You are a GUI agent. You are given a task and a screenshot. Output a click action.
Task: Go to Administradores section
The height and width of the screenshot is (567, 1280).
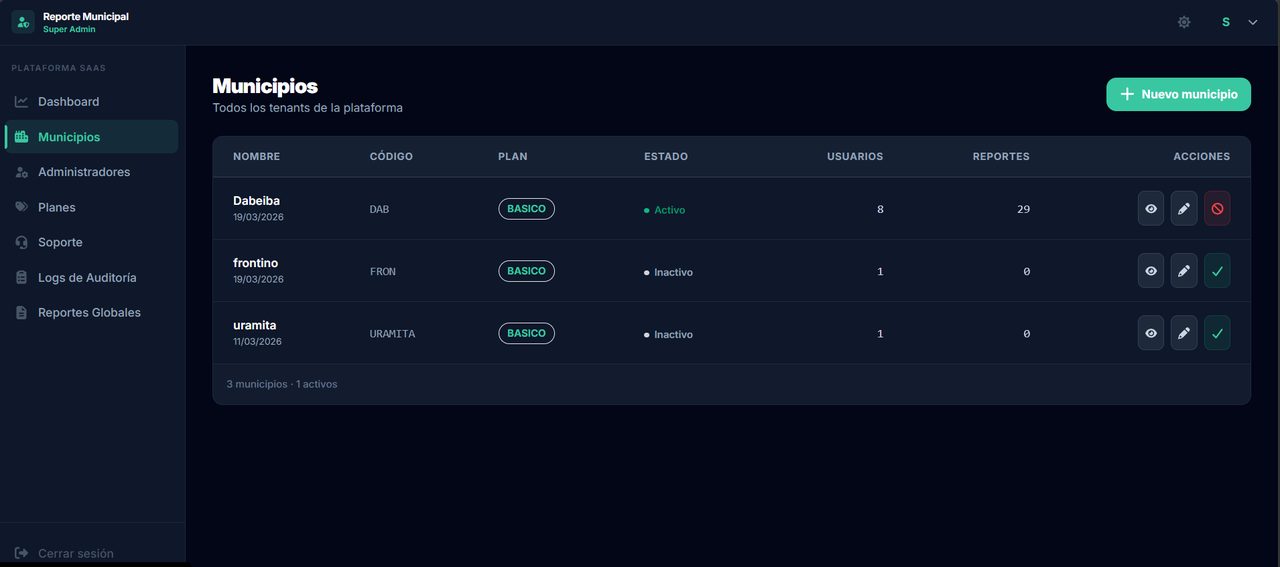click(x=92, y=172)
